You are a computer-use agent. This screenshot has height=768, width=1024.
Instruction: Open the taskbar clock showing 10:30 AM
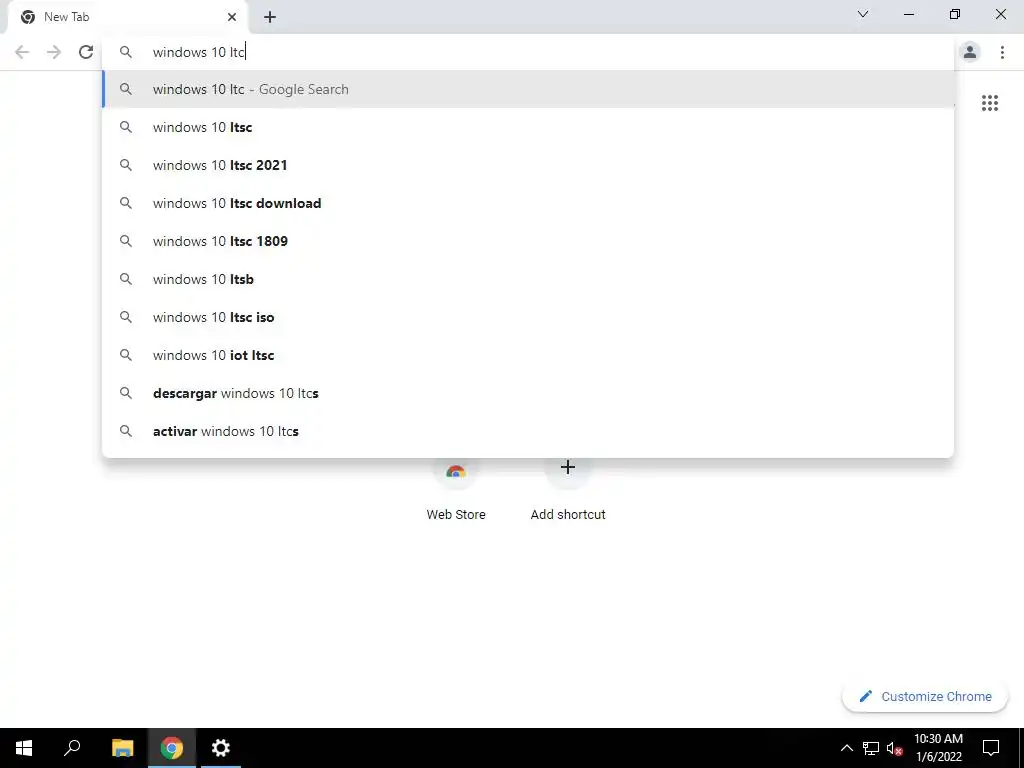tap(938, 748)
